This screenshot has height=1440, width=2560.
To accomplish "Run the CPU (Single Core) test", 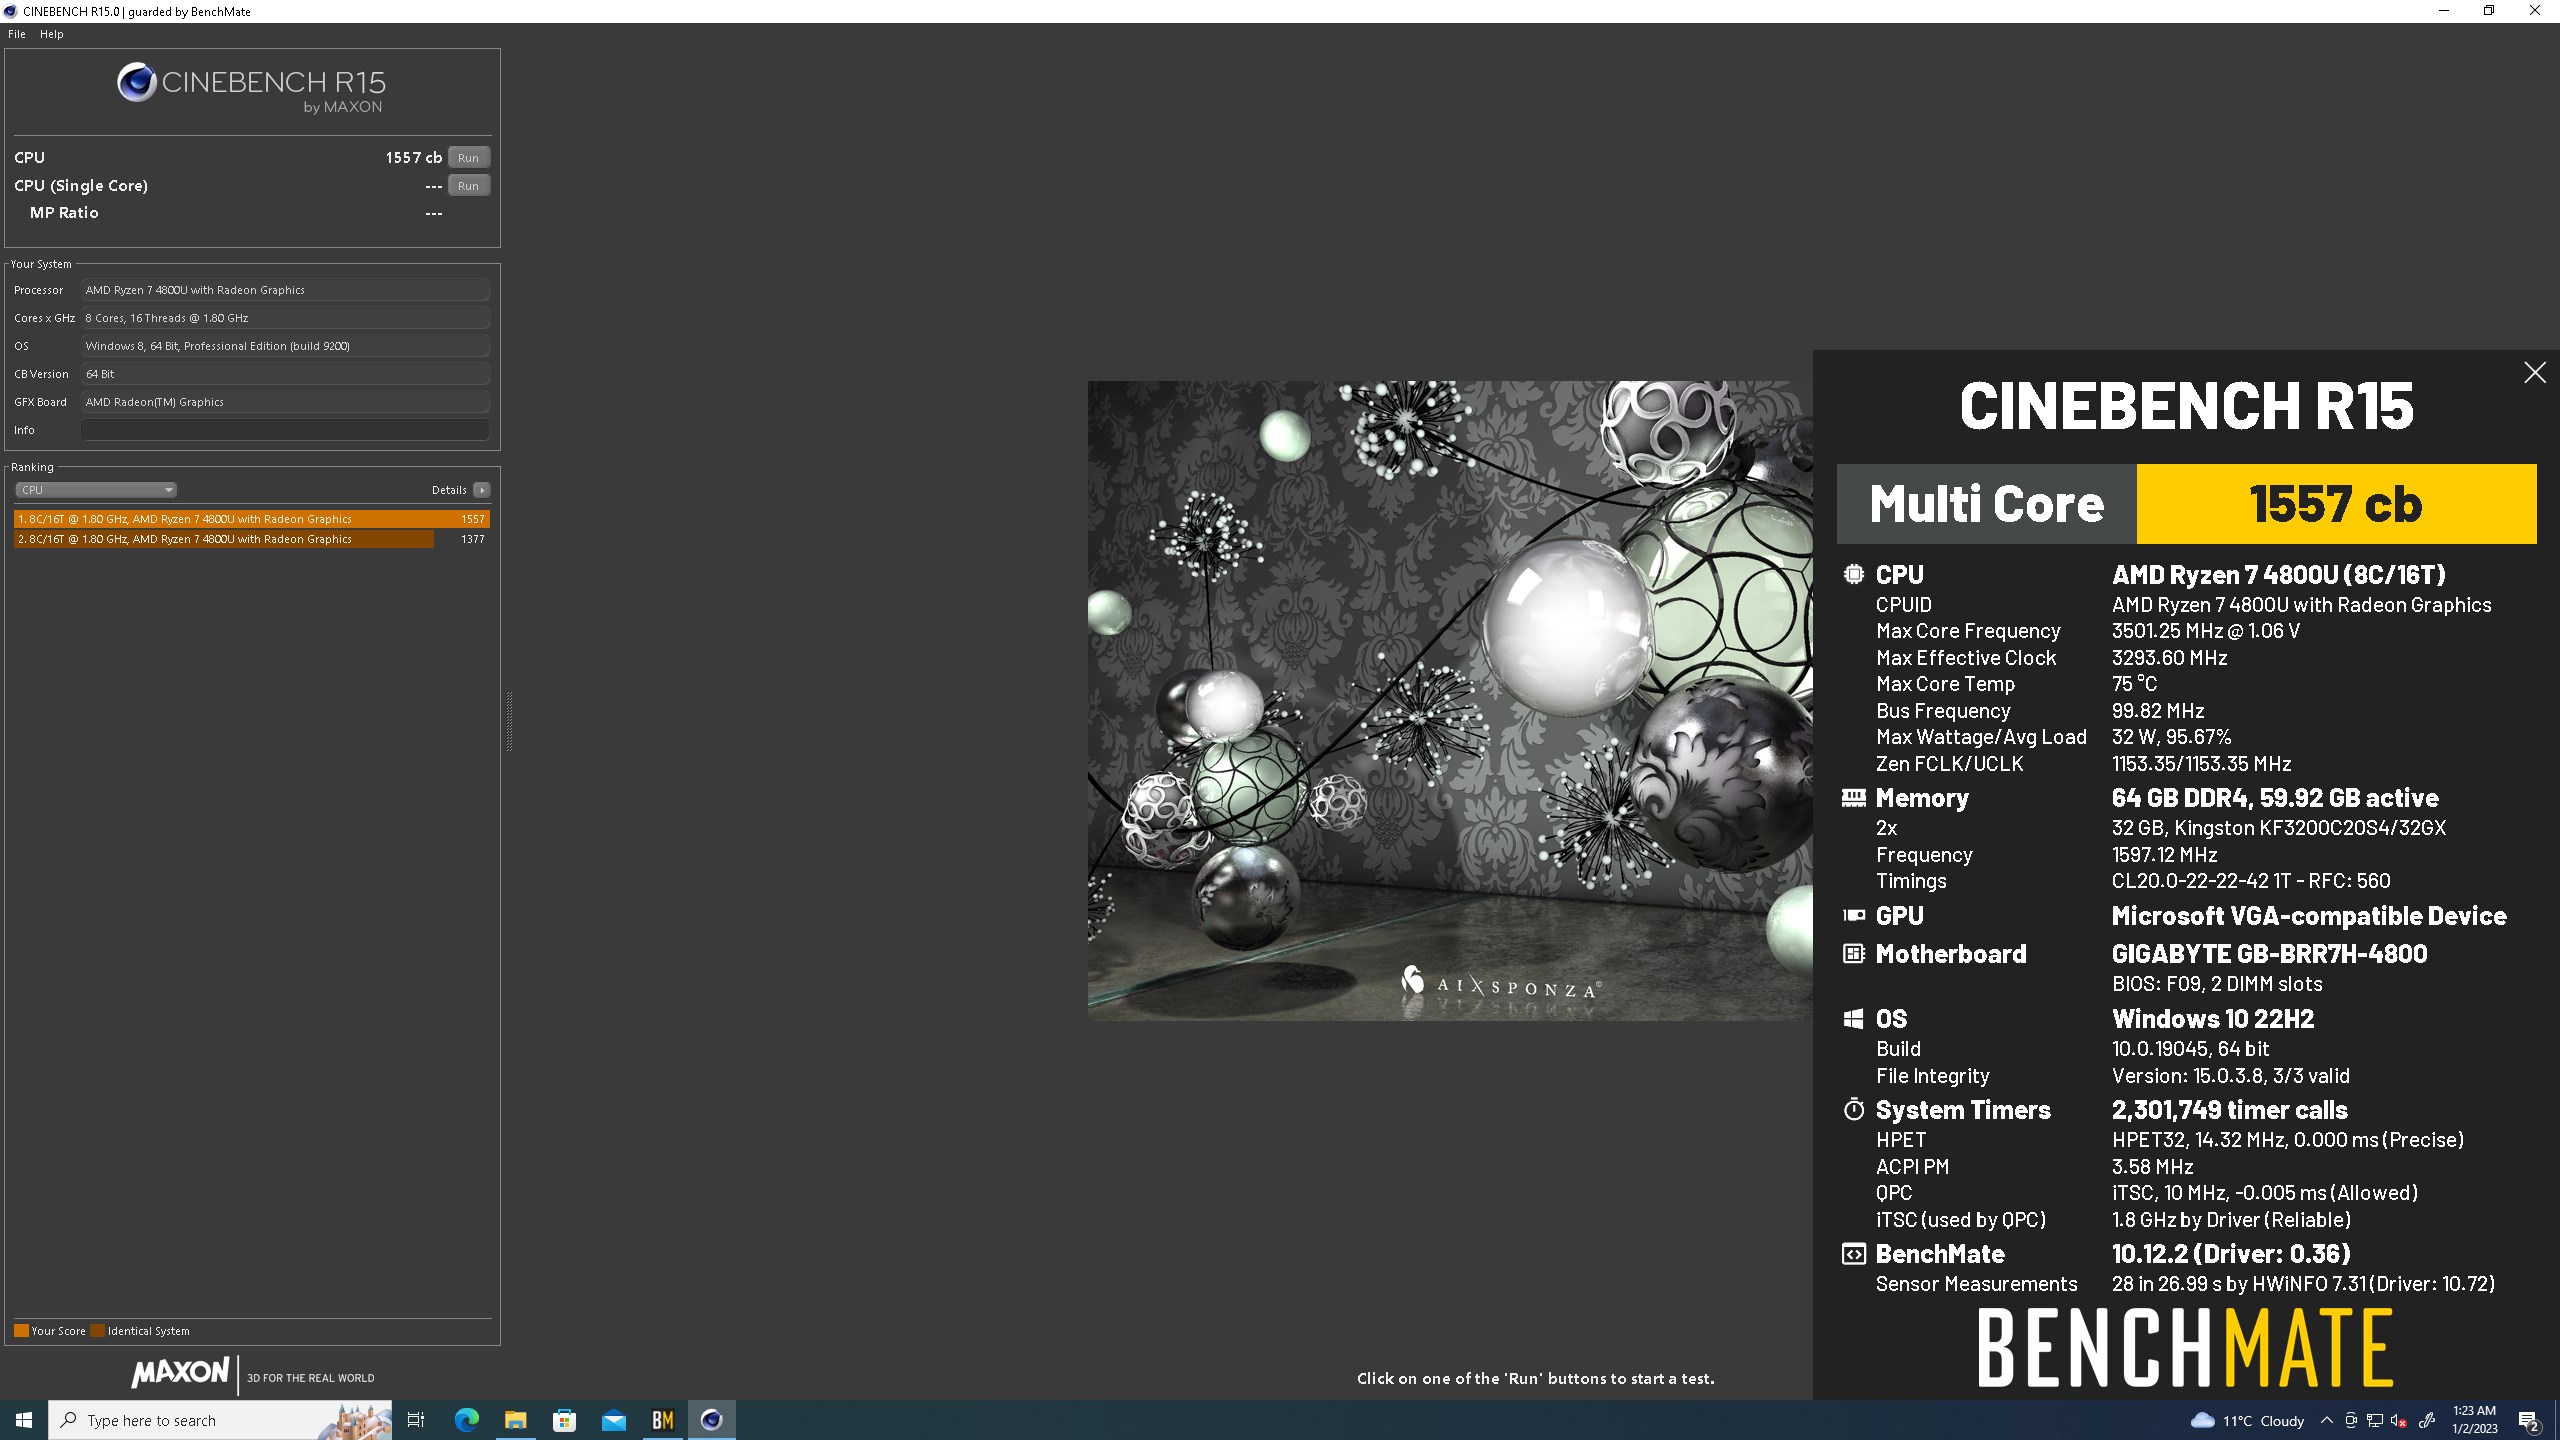I will tap(468, 186).
